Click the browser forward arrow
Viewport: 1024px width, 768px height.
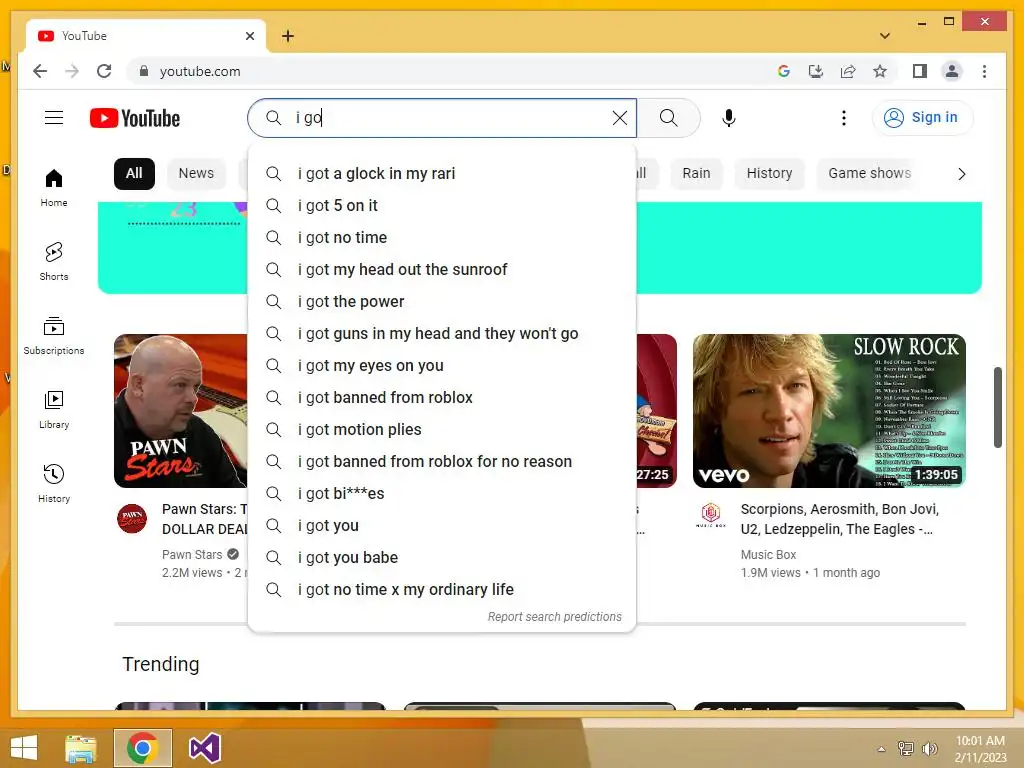(x=72, y=71)
